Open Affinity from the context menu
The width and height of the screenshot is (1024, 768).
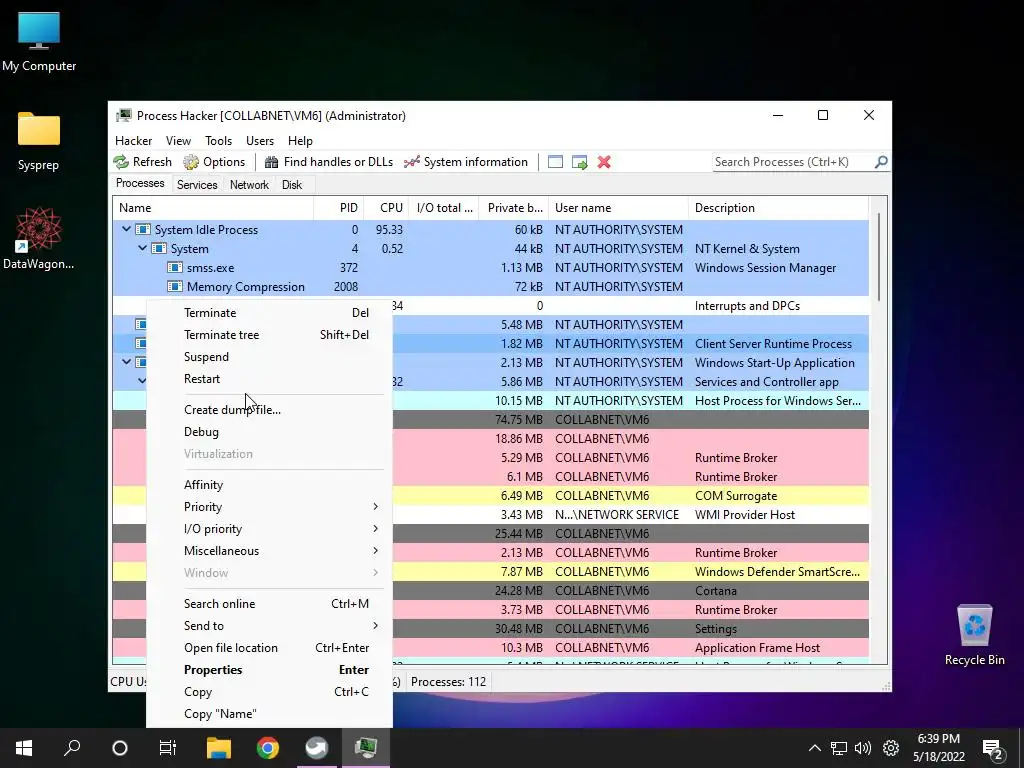270,485
